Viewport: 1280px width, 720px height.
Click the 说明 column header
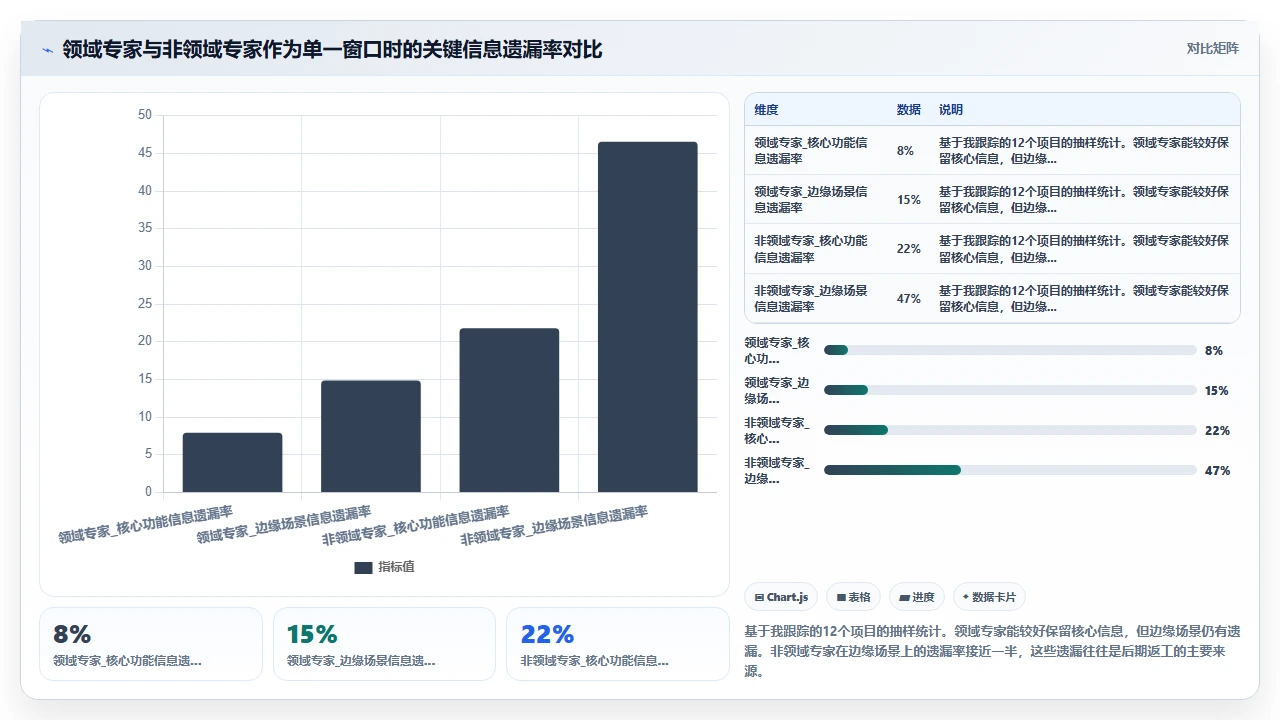click(x=951, y=110)
